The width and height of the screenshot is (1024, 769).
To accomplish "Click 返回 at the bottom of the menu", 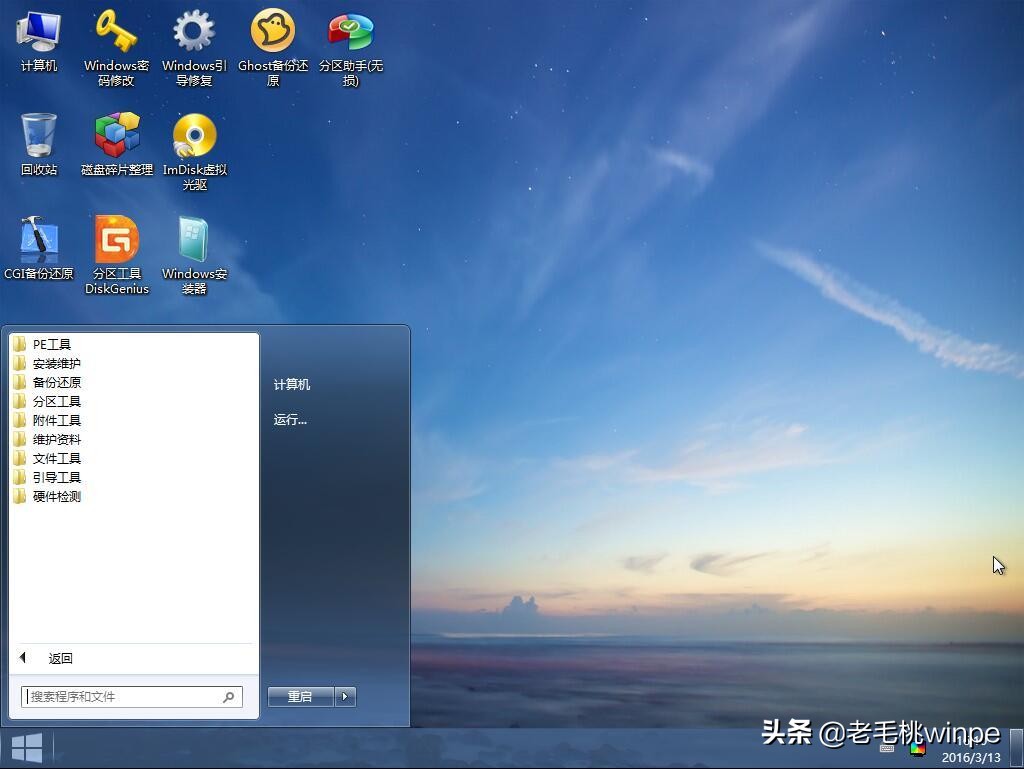I will [61, 658].
